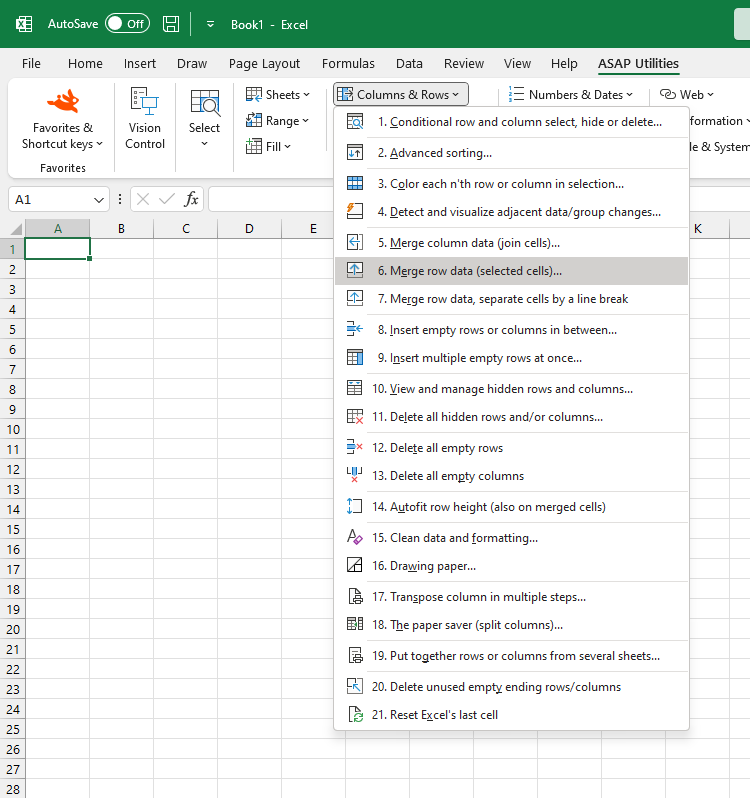Click the formula bar Enter checkmark button
The width and height of the screenshot is (750, 798).
[x=166, y=199]
